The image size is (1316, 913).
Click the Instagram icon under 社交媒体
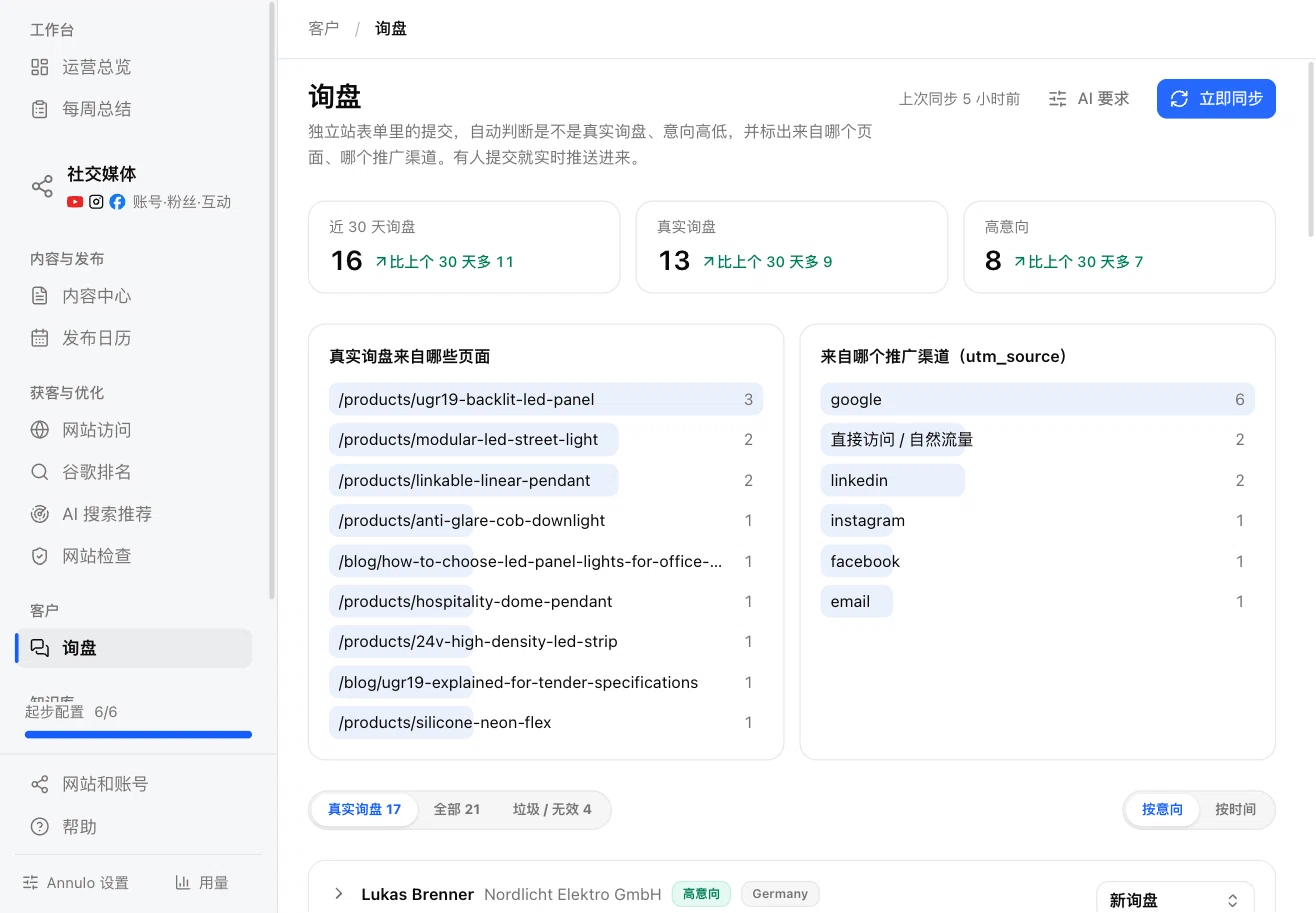coord(96,202)
